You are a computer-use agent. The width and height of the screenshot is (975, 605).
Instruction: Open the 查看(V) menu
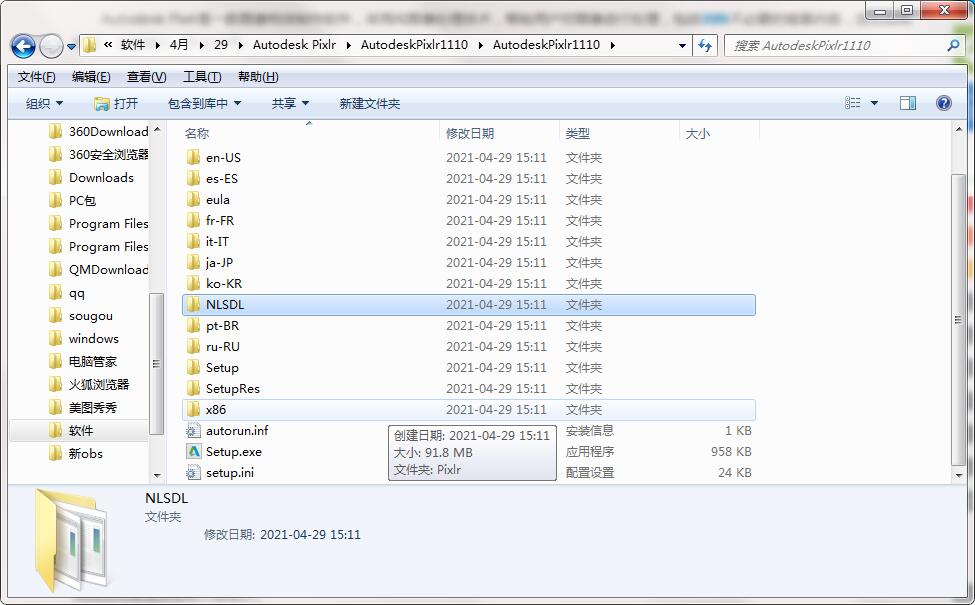(146, 76)
